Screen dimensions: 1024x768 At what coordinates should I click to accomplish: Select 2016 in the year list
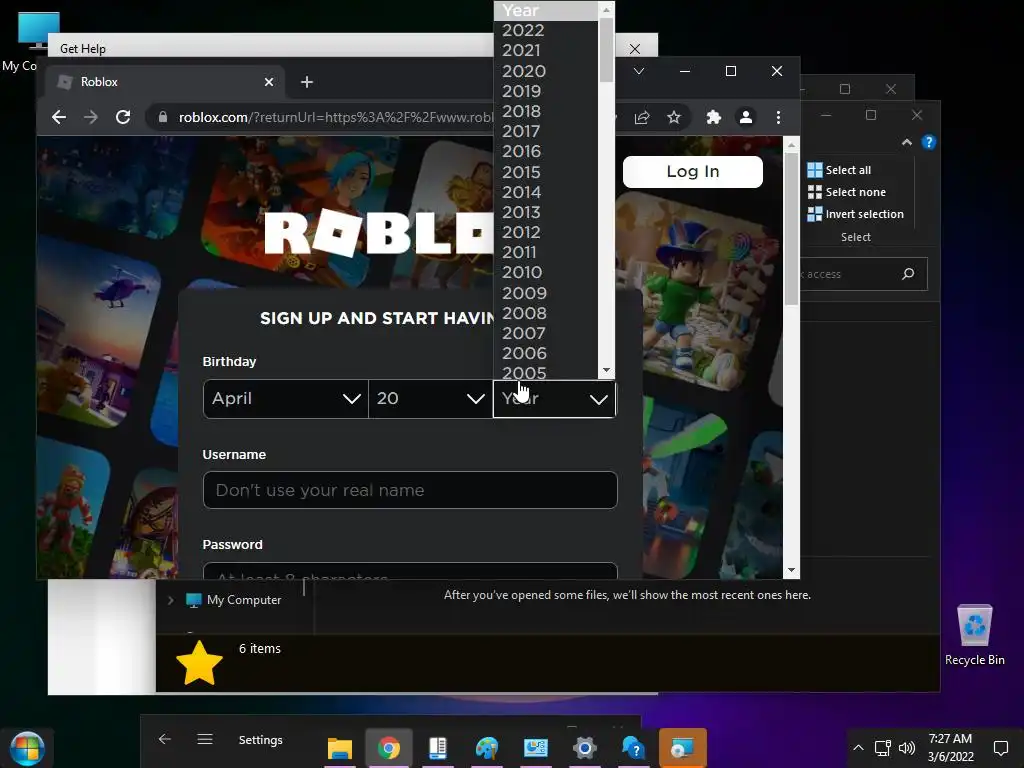click(x=545, y=152)
